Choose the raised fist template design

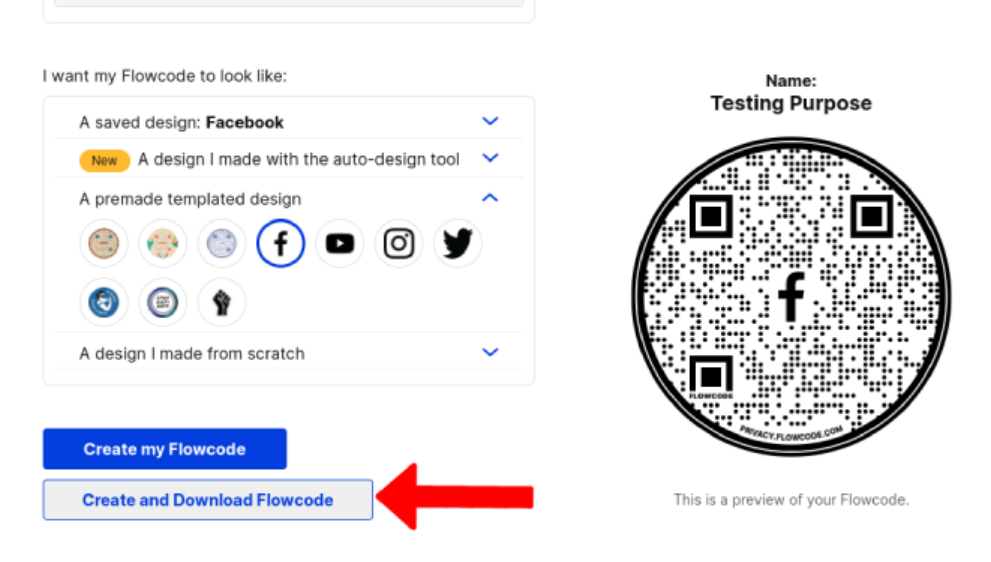[222, 302]
